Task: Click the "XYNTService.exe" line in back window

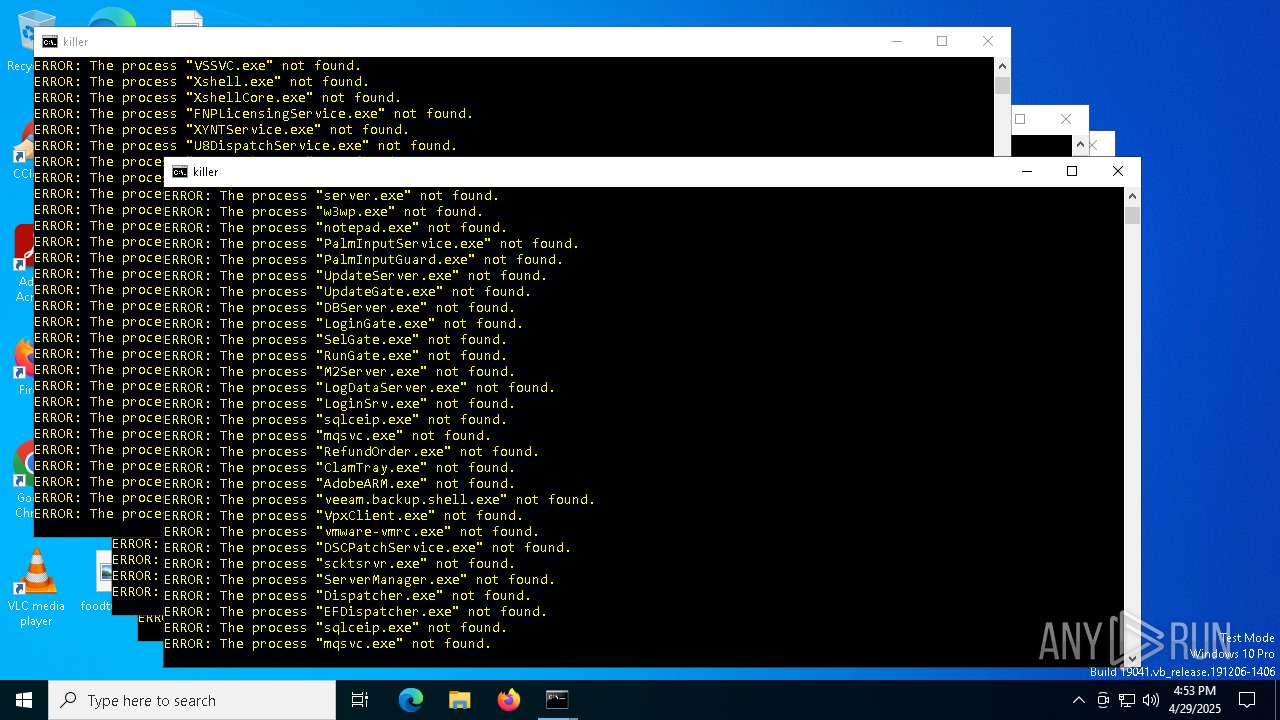Action: pos(222,130)
